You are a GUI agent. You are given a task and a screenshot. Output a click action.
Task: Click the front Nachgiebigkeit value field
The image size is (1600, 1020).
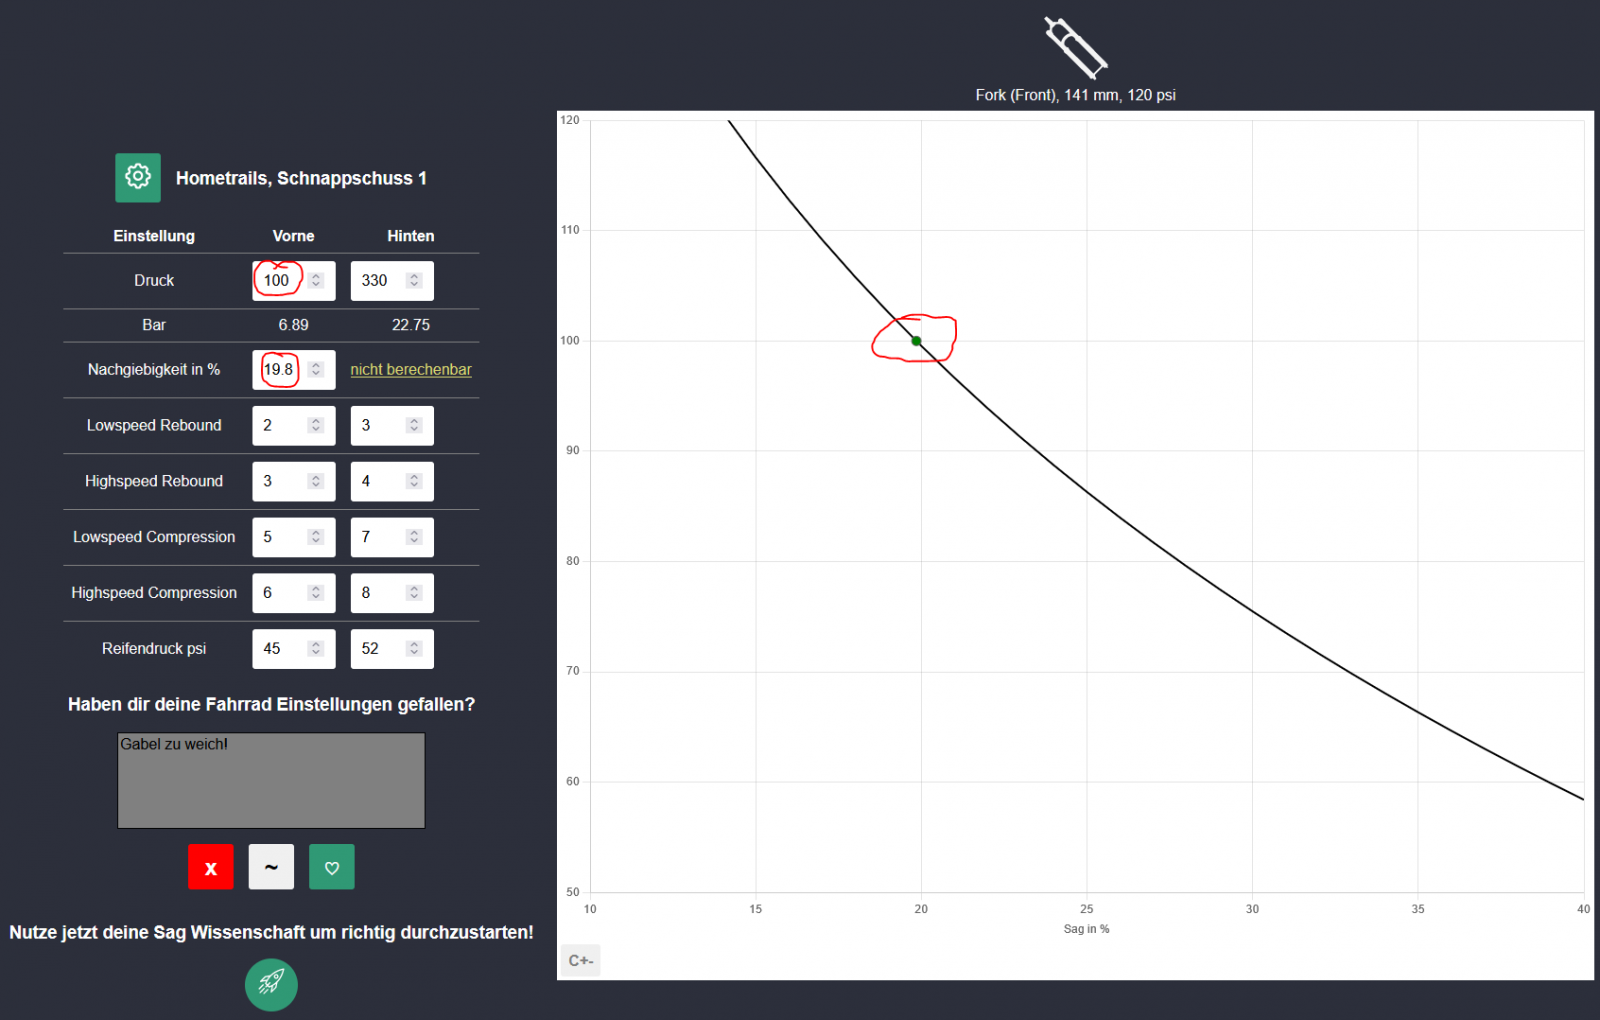pyautogui.click(x=280, y=370)
